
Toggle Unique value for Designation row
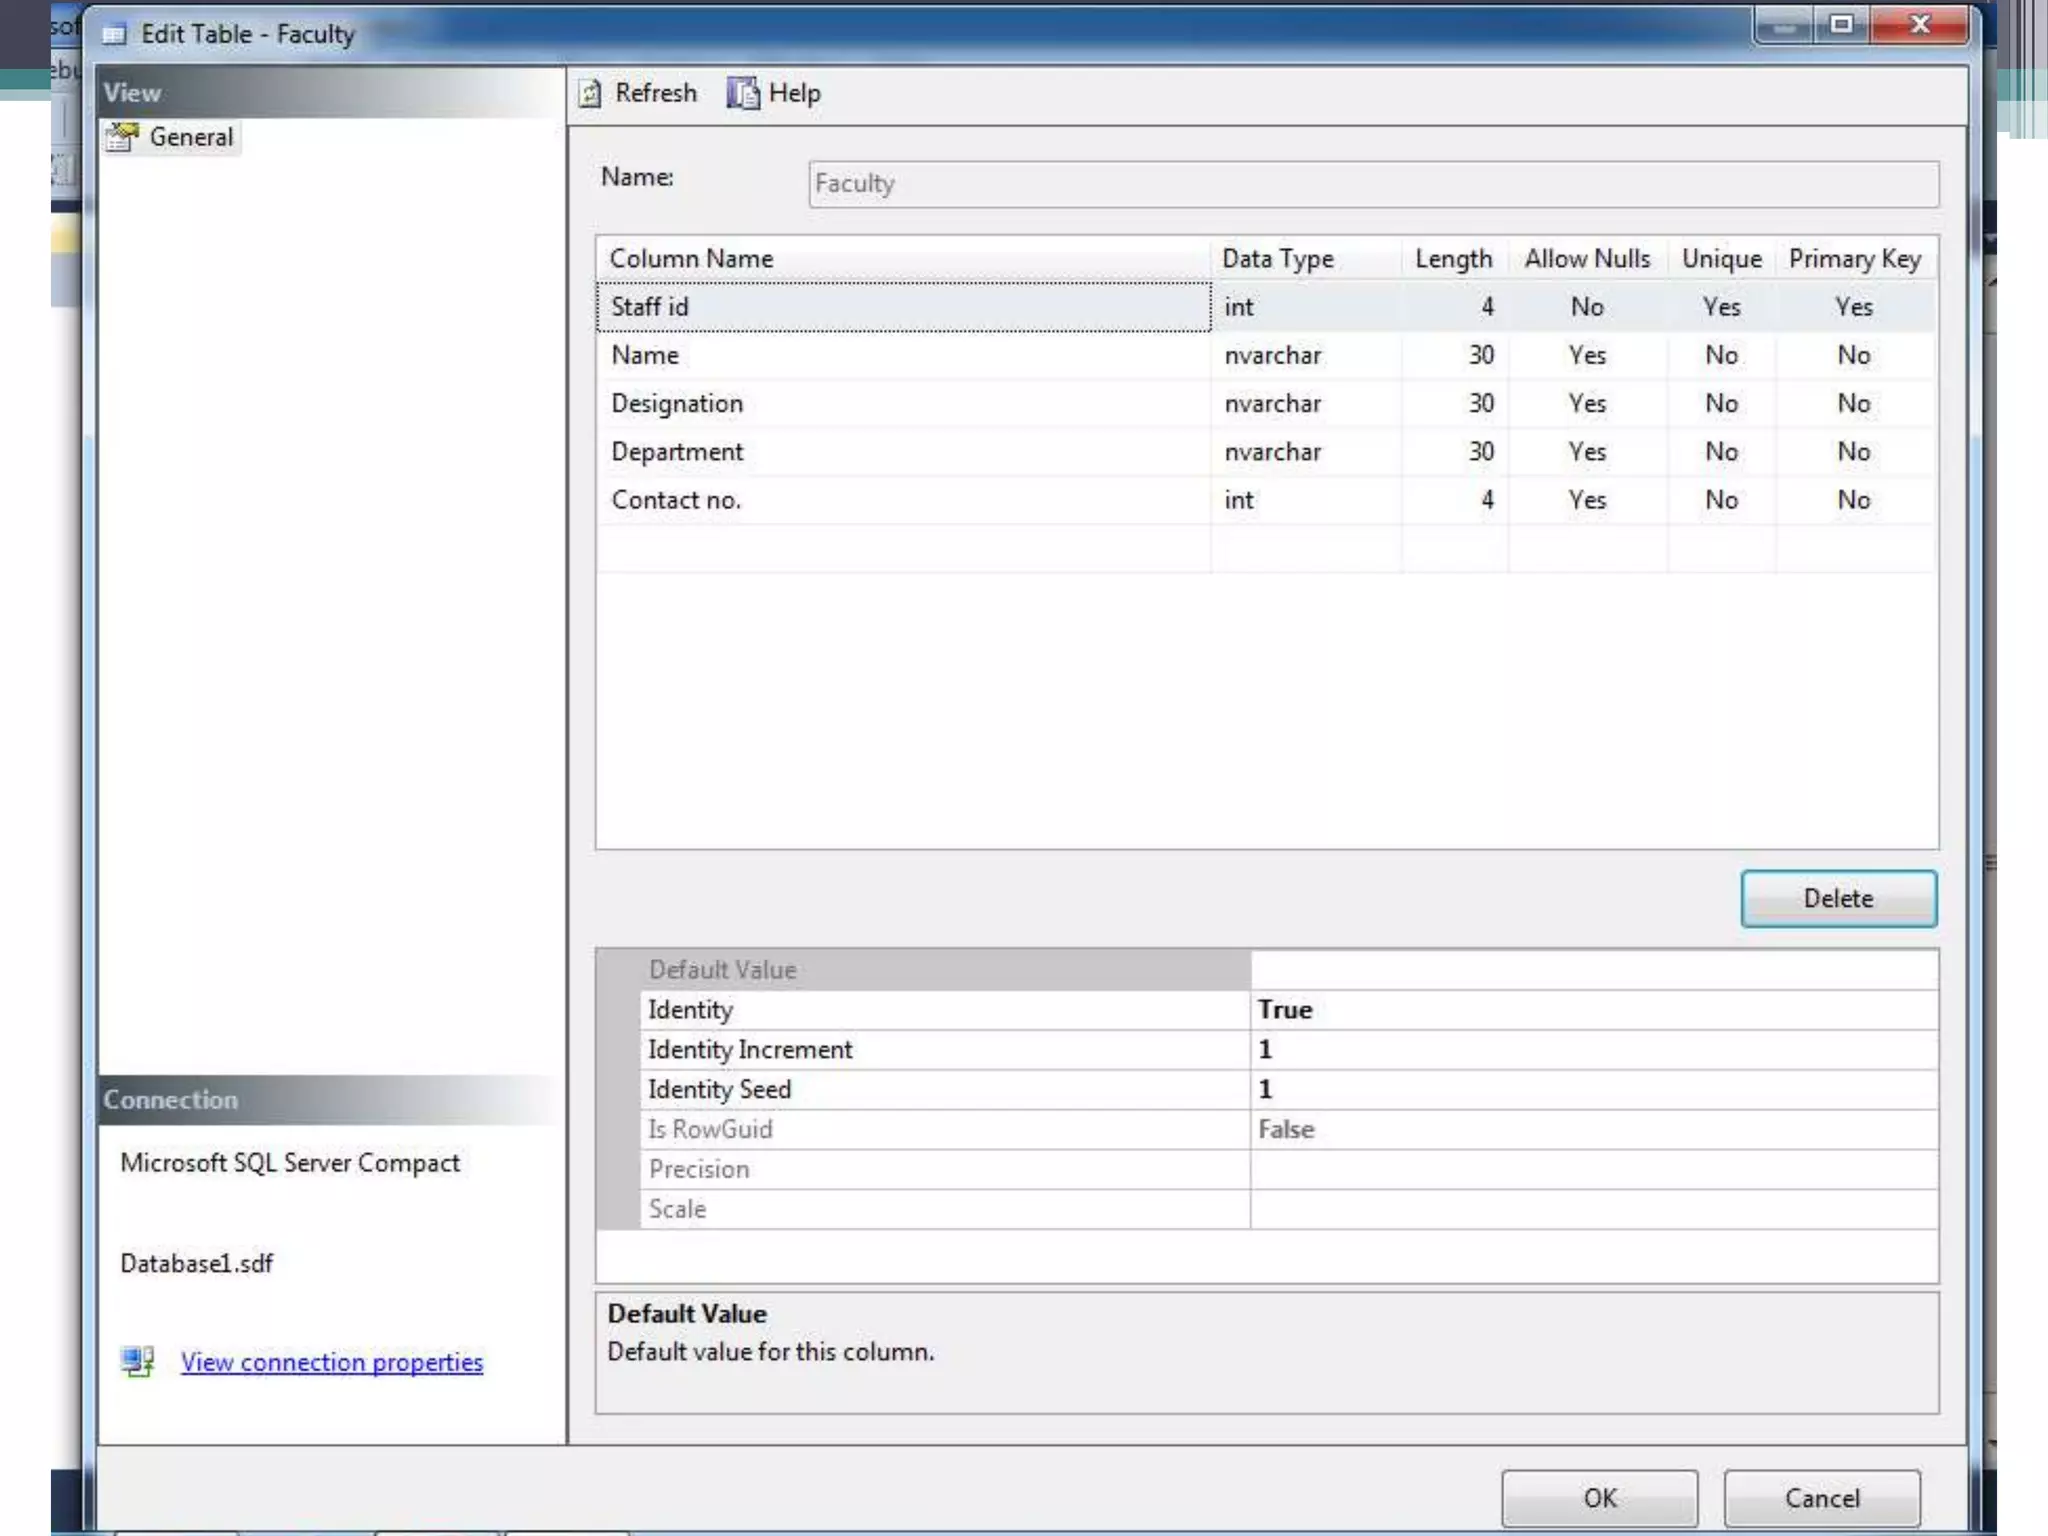pyautogui.click(x=1720, y=403)
